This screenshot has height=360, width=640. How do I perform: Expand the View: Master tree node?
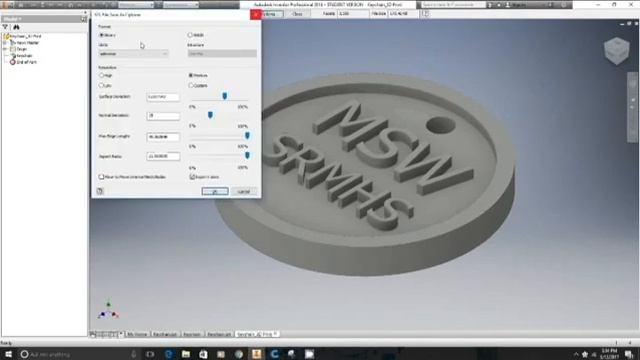pyautogui.click(x=5, y=42)
